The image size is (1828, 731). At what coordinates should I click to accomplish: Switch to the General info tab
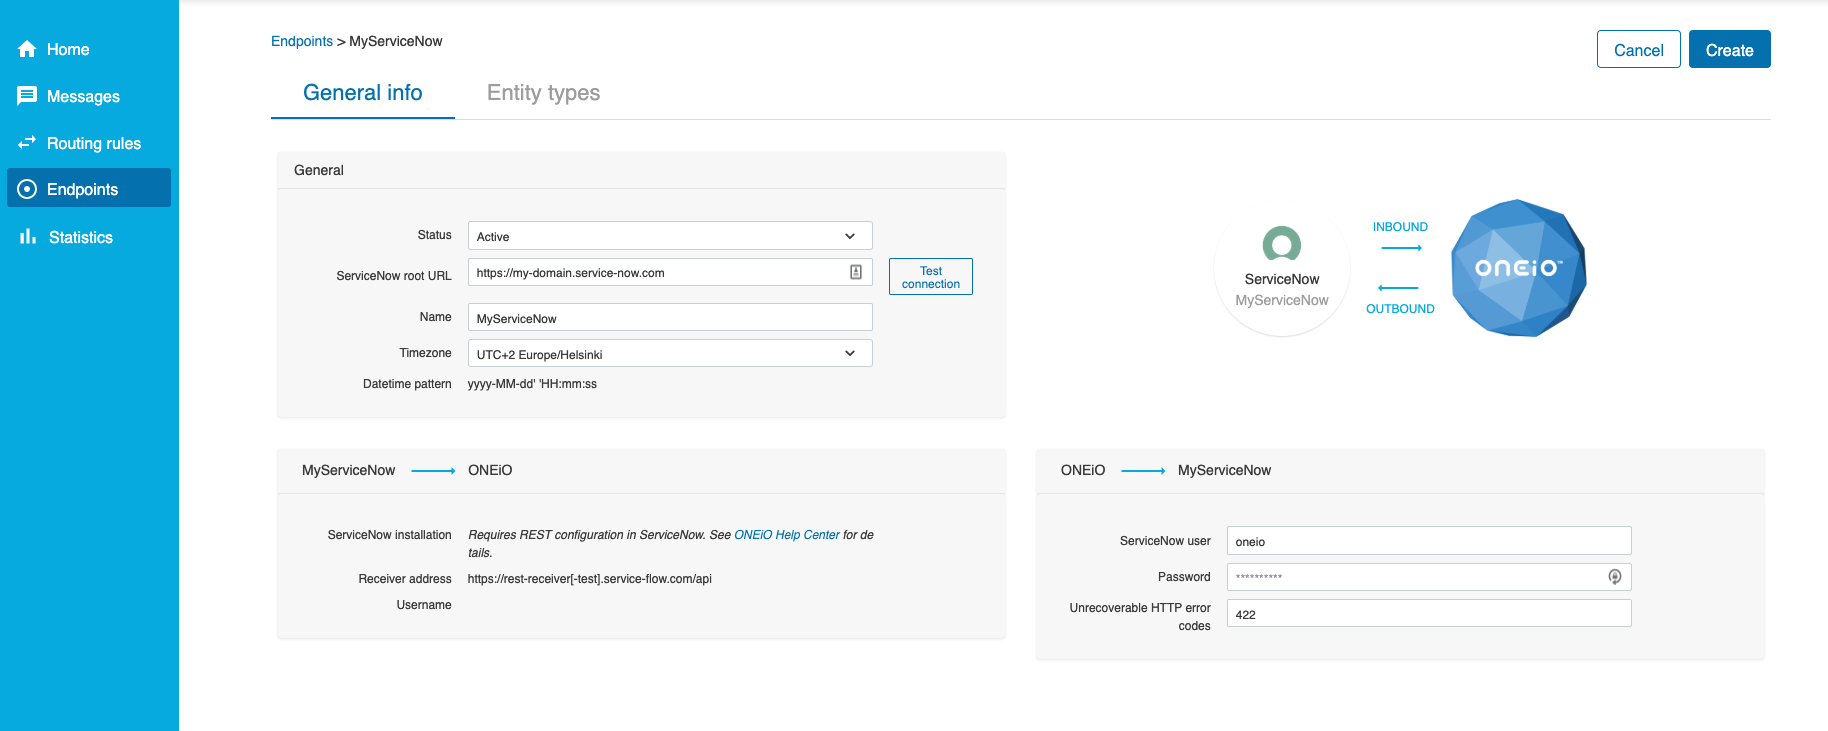point(363,93)
